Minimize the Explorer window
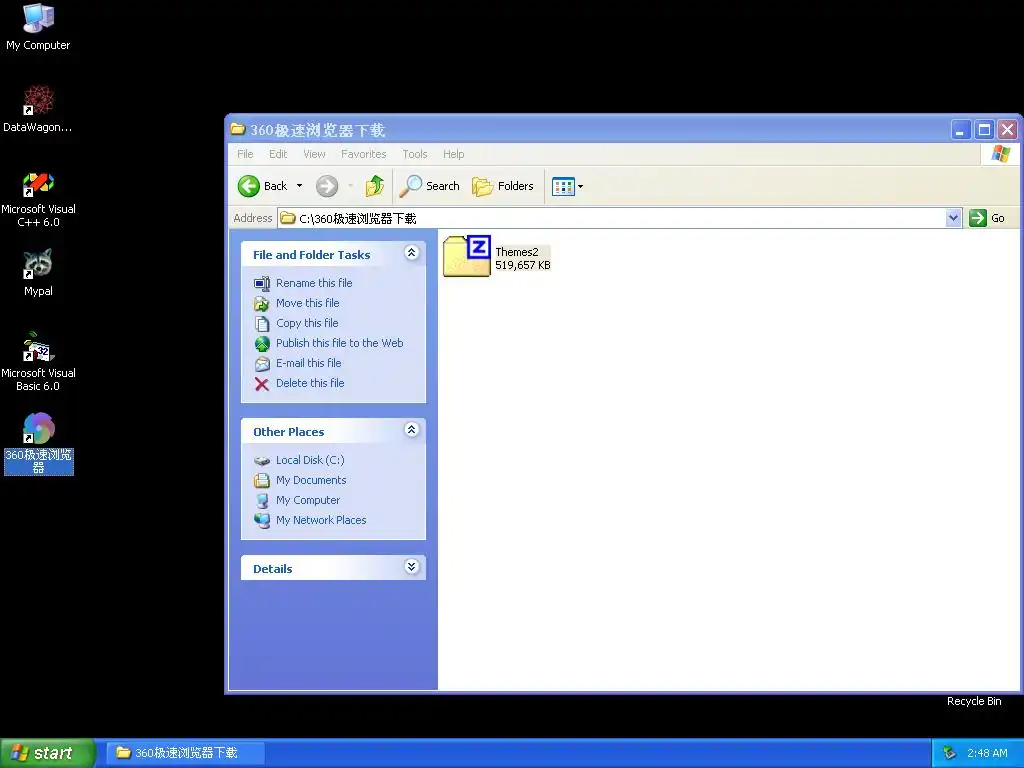1024x768 pixels. click(960, 130)
